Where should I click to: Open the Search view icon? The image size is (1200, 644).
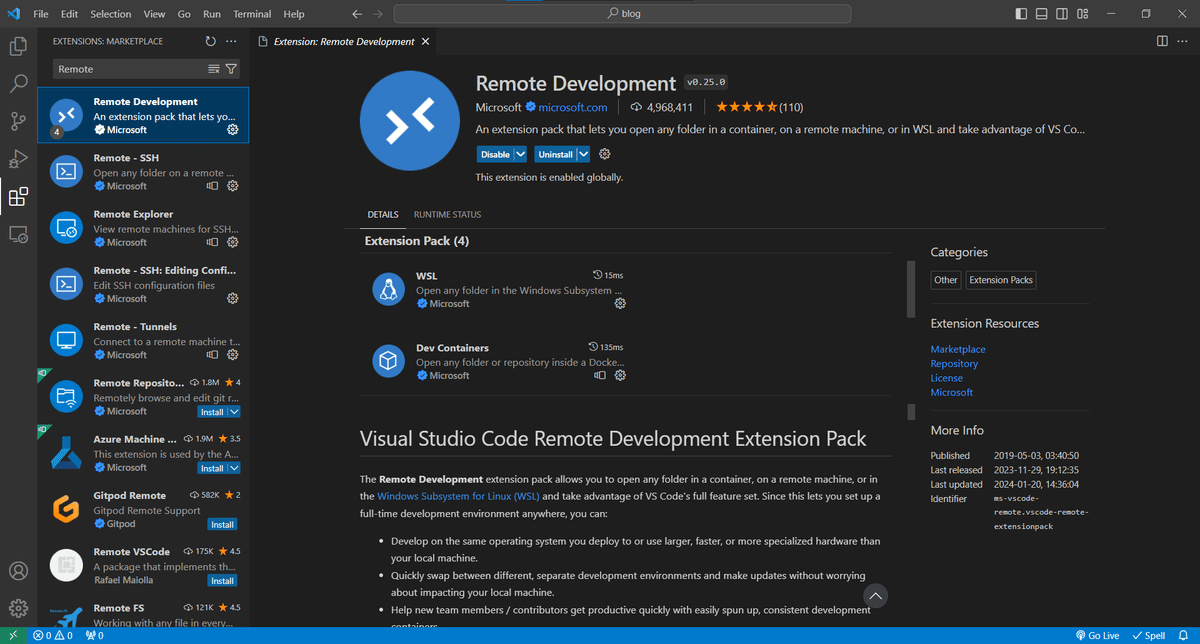pos(18,84)
